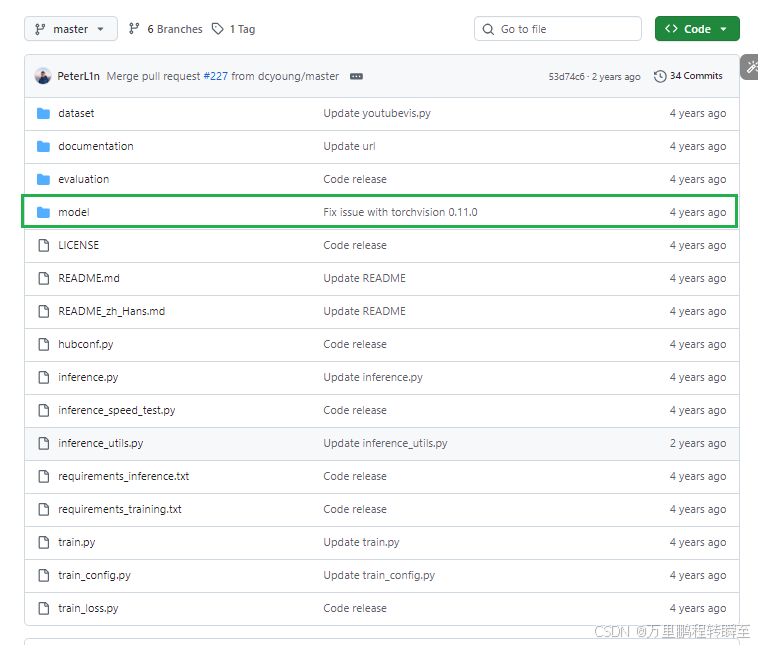Click the requirements_inference.txt file icon
This screenshot has height=645, width=758.
click(44, 476)
